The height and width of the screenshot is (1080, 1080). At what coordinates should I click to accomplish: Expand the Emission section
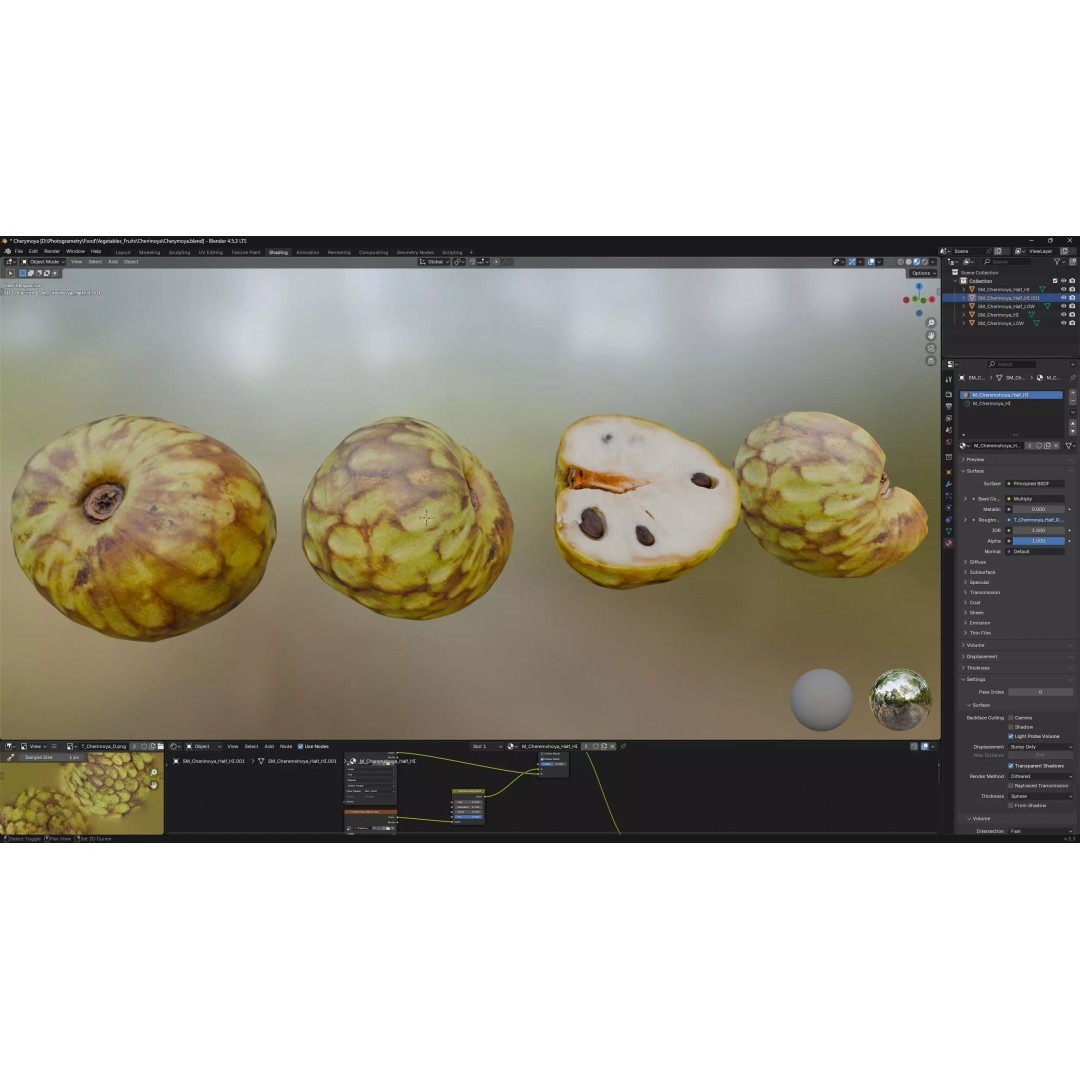coord(964,623)
